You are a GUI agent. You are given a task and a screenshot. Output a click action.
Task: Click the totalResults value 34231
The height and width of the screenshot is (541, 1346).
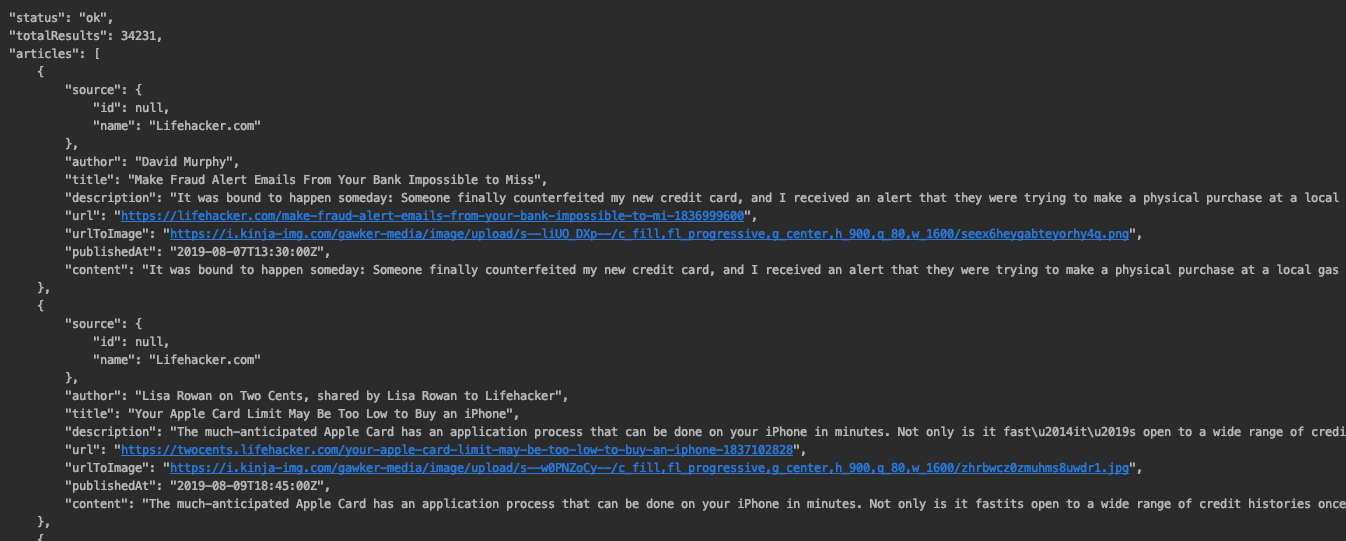tap(139, 36)
